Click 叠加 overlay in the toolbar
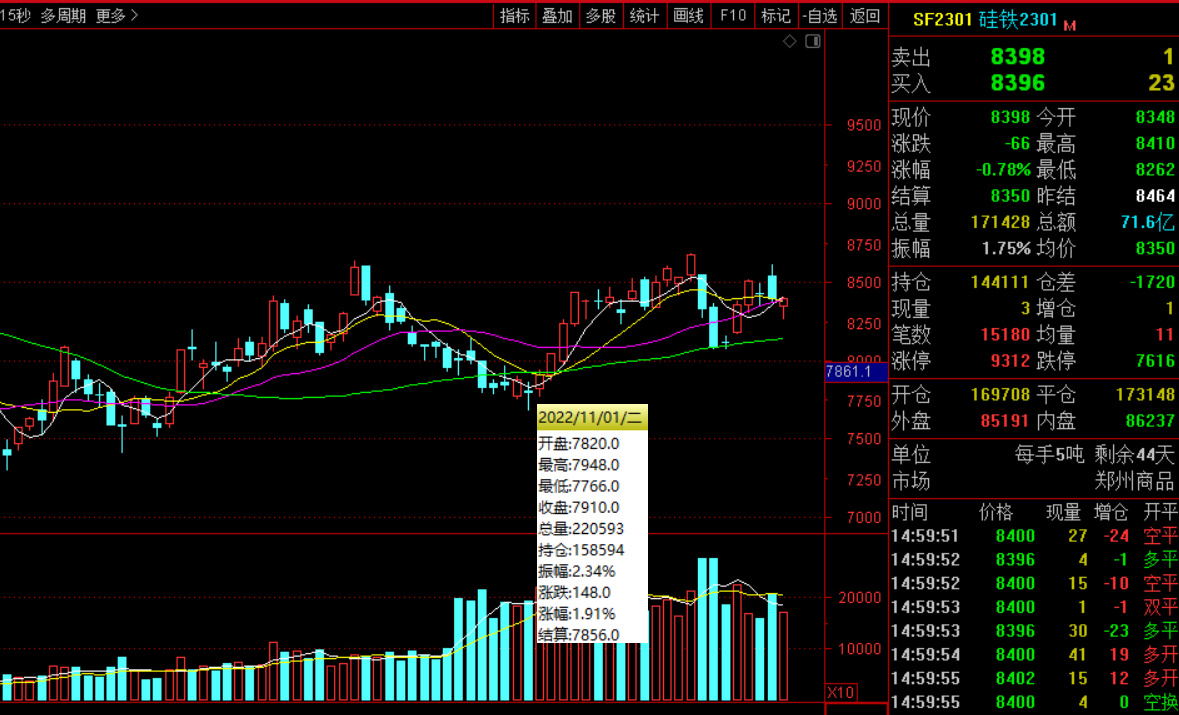The height and width of the screenshot is (715, 1179). click(557, 15)
